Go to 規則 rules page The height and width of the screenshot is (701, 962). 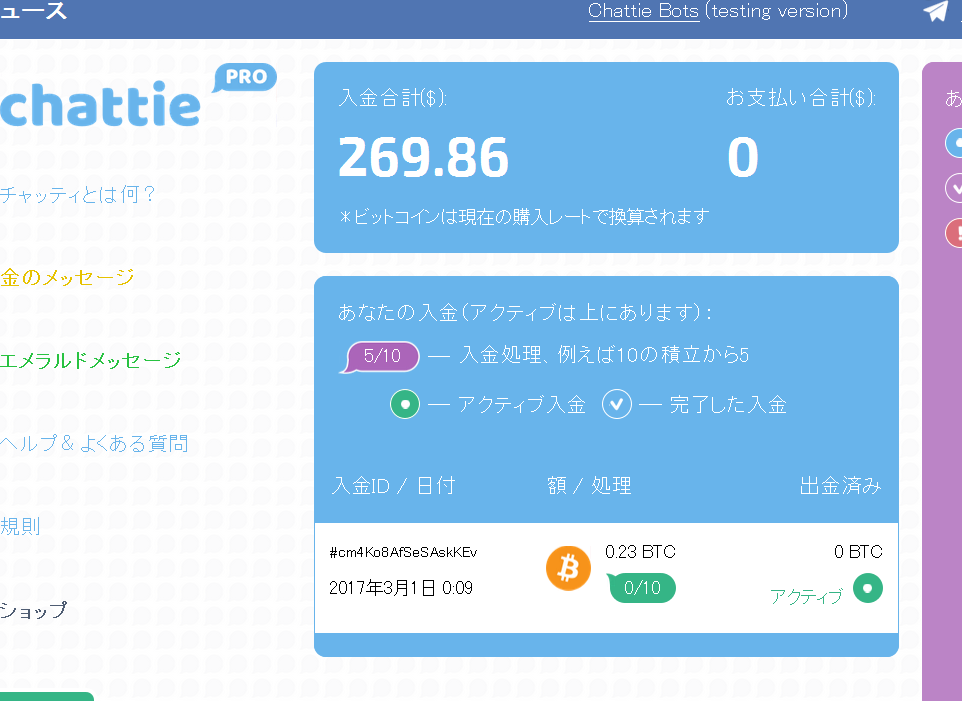20,526
